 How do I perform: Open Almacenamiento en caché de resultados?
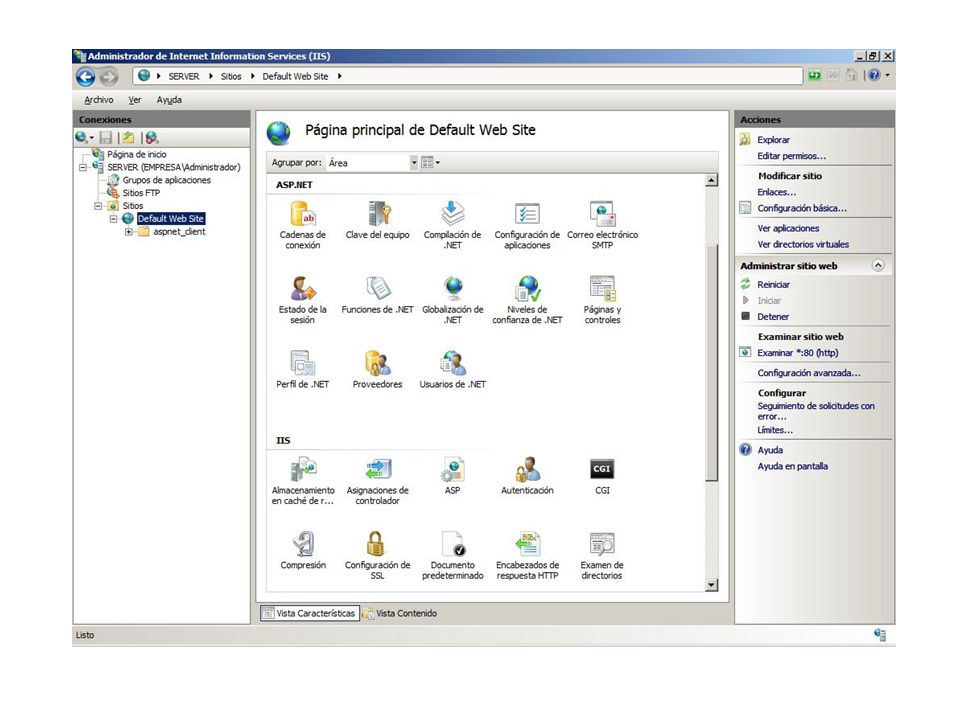(x=302, y=481)
